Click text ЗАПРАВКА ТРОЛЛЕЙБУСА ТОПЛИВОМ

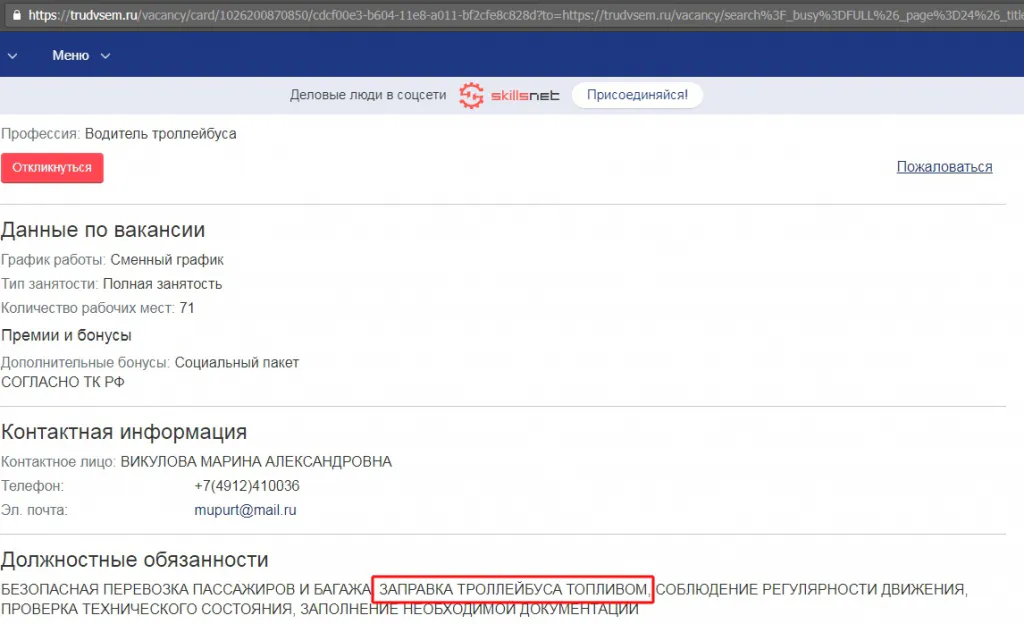(513, 589)
